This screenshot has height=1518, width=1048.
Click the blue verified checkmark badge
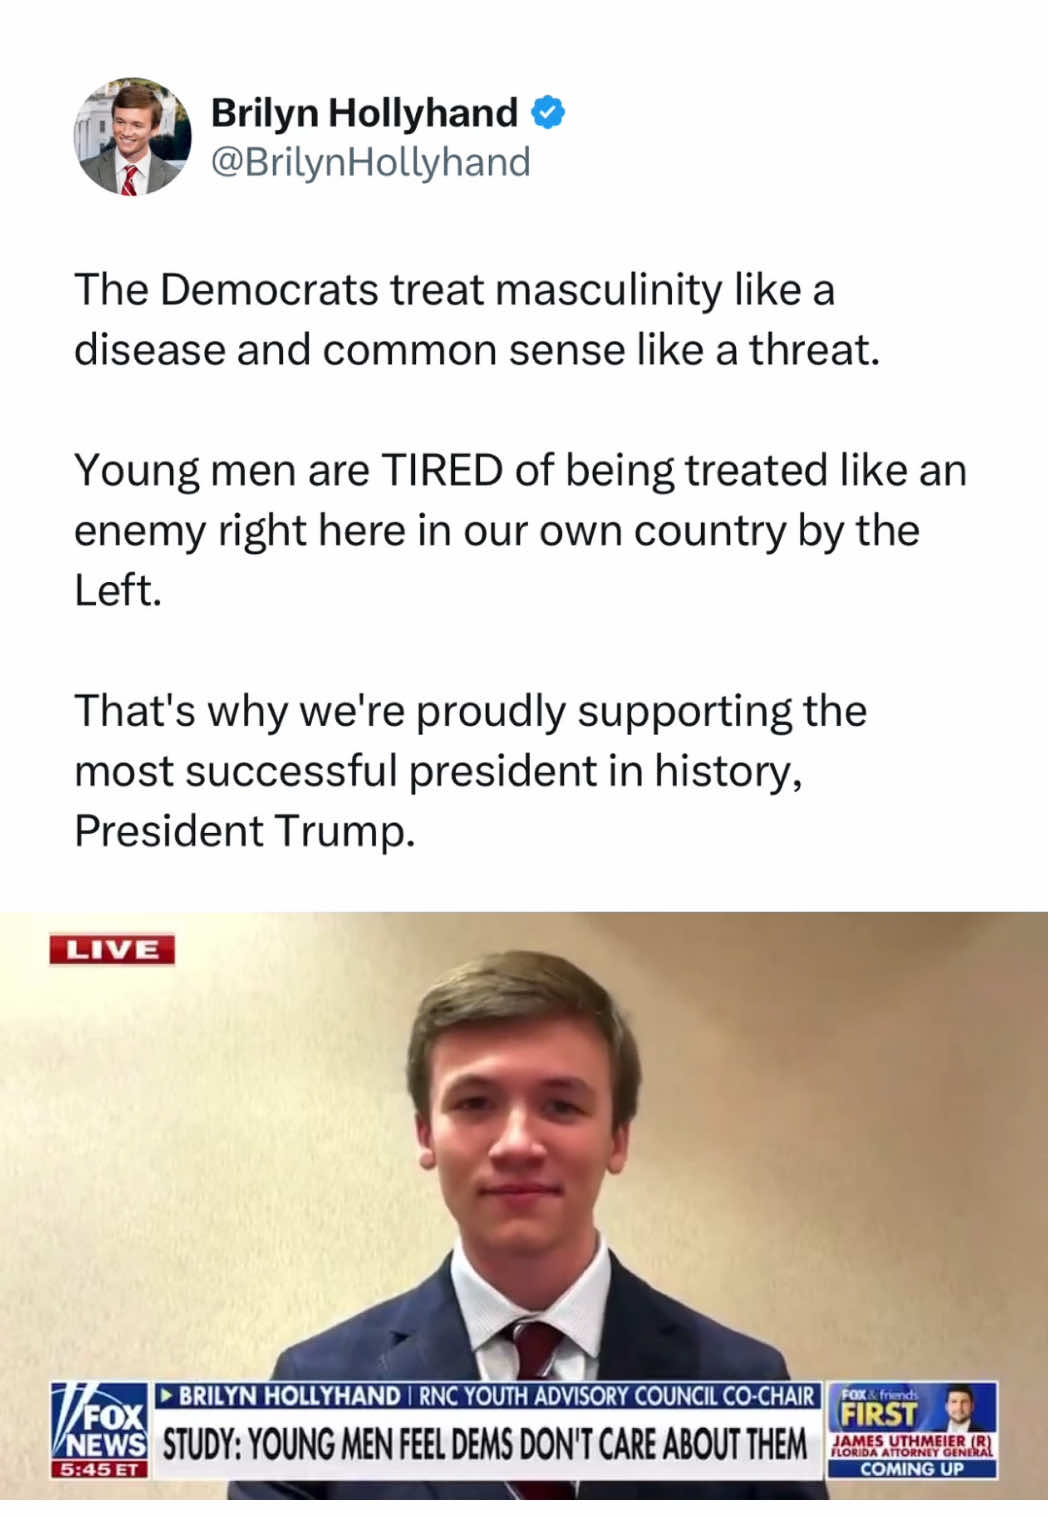click(x=547, y=113)
